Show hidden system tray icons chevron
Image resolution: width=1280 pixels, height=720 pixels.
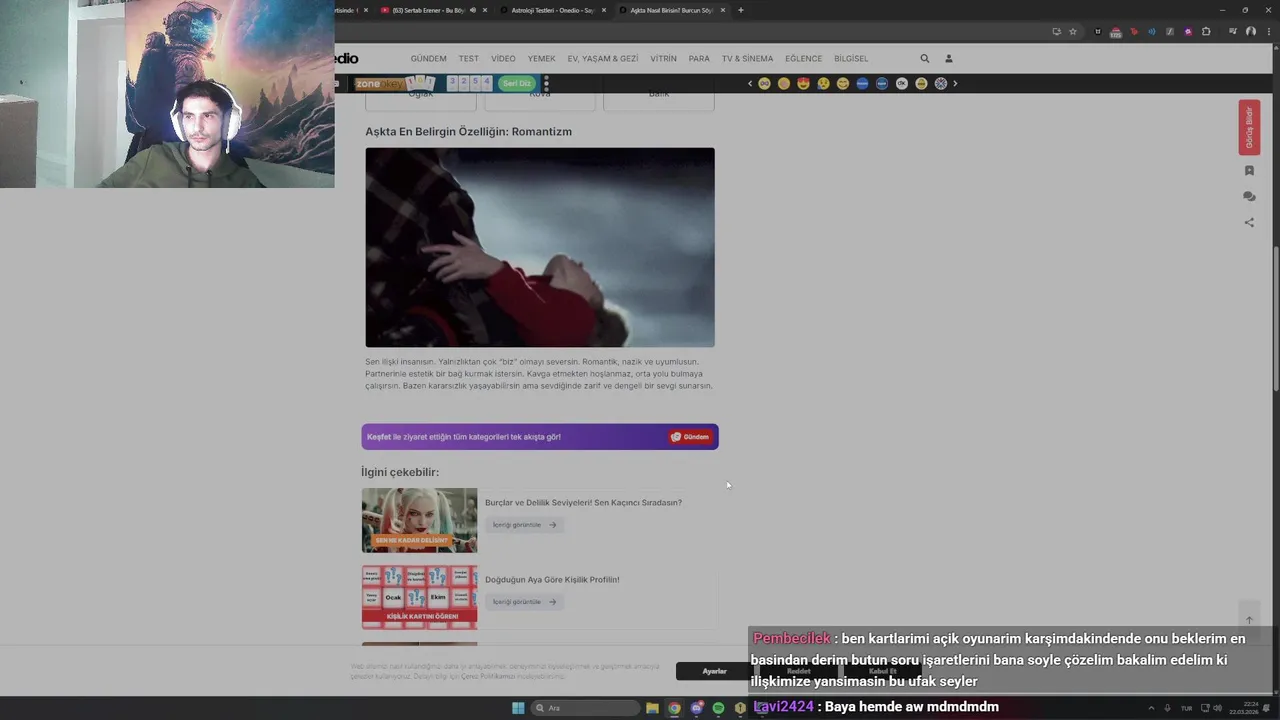tap(1149, 708)
